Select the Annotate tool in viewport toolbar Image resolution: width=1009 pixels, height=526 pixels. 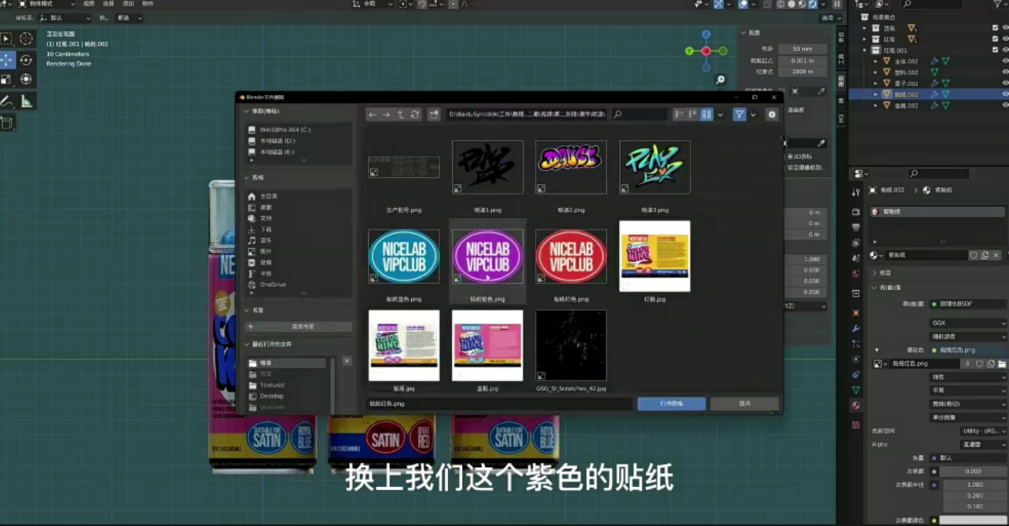[x=7, y=101]
